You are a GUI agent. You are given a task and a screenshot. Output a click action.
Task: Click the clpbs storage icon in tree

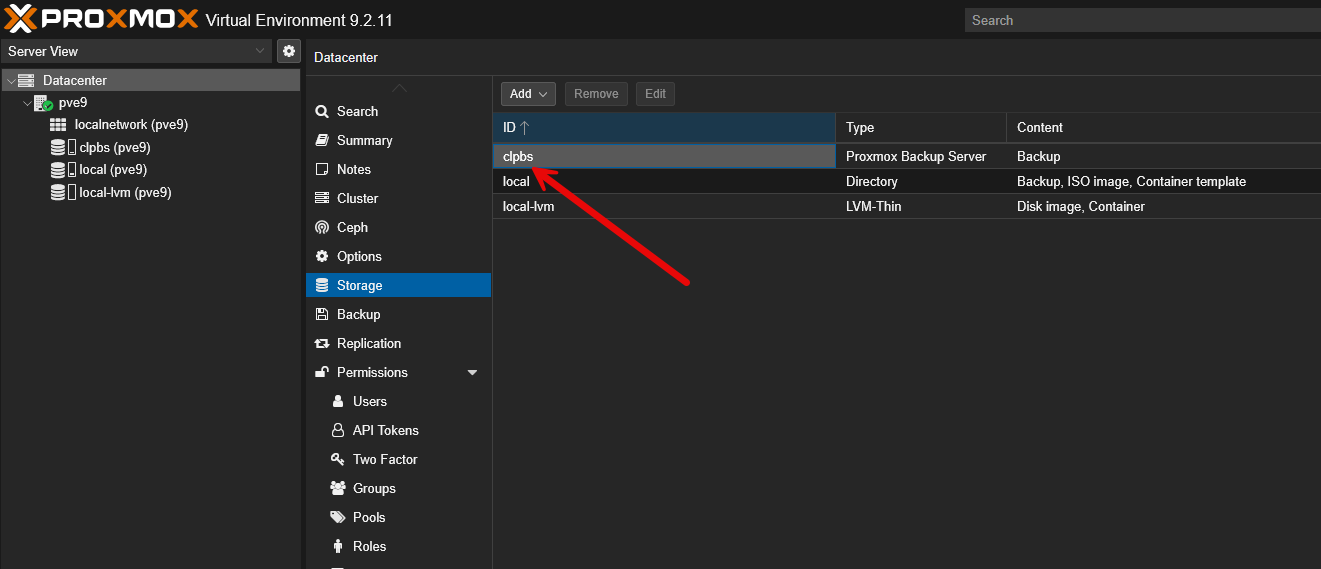click(62, 147)
